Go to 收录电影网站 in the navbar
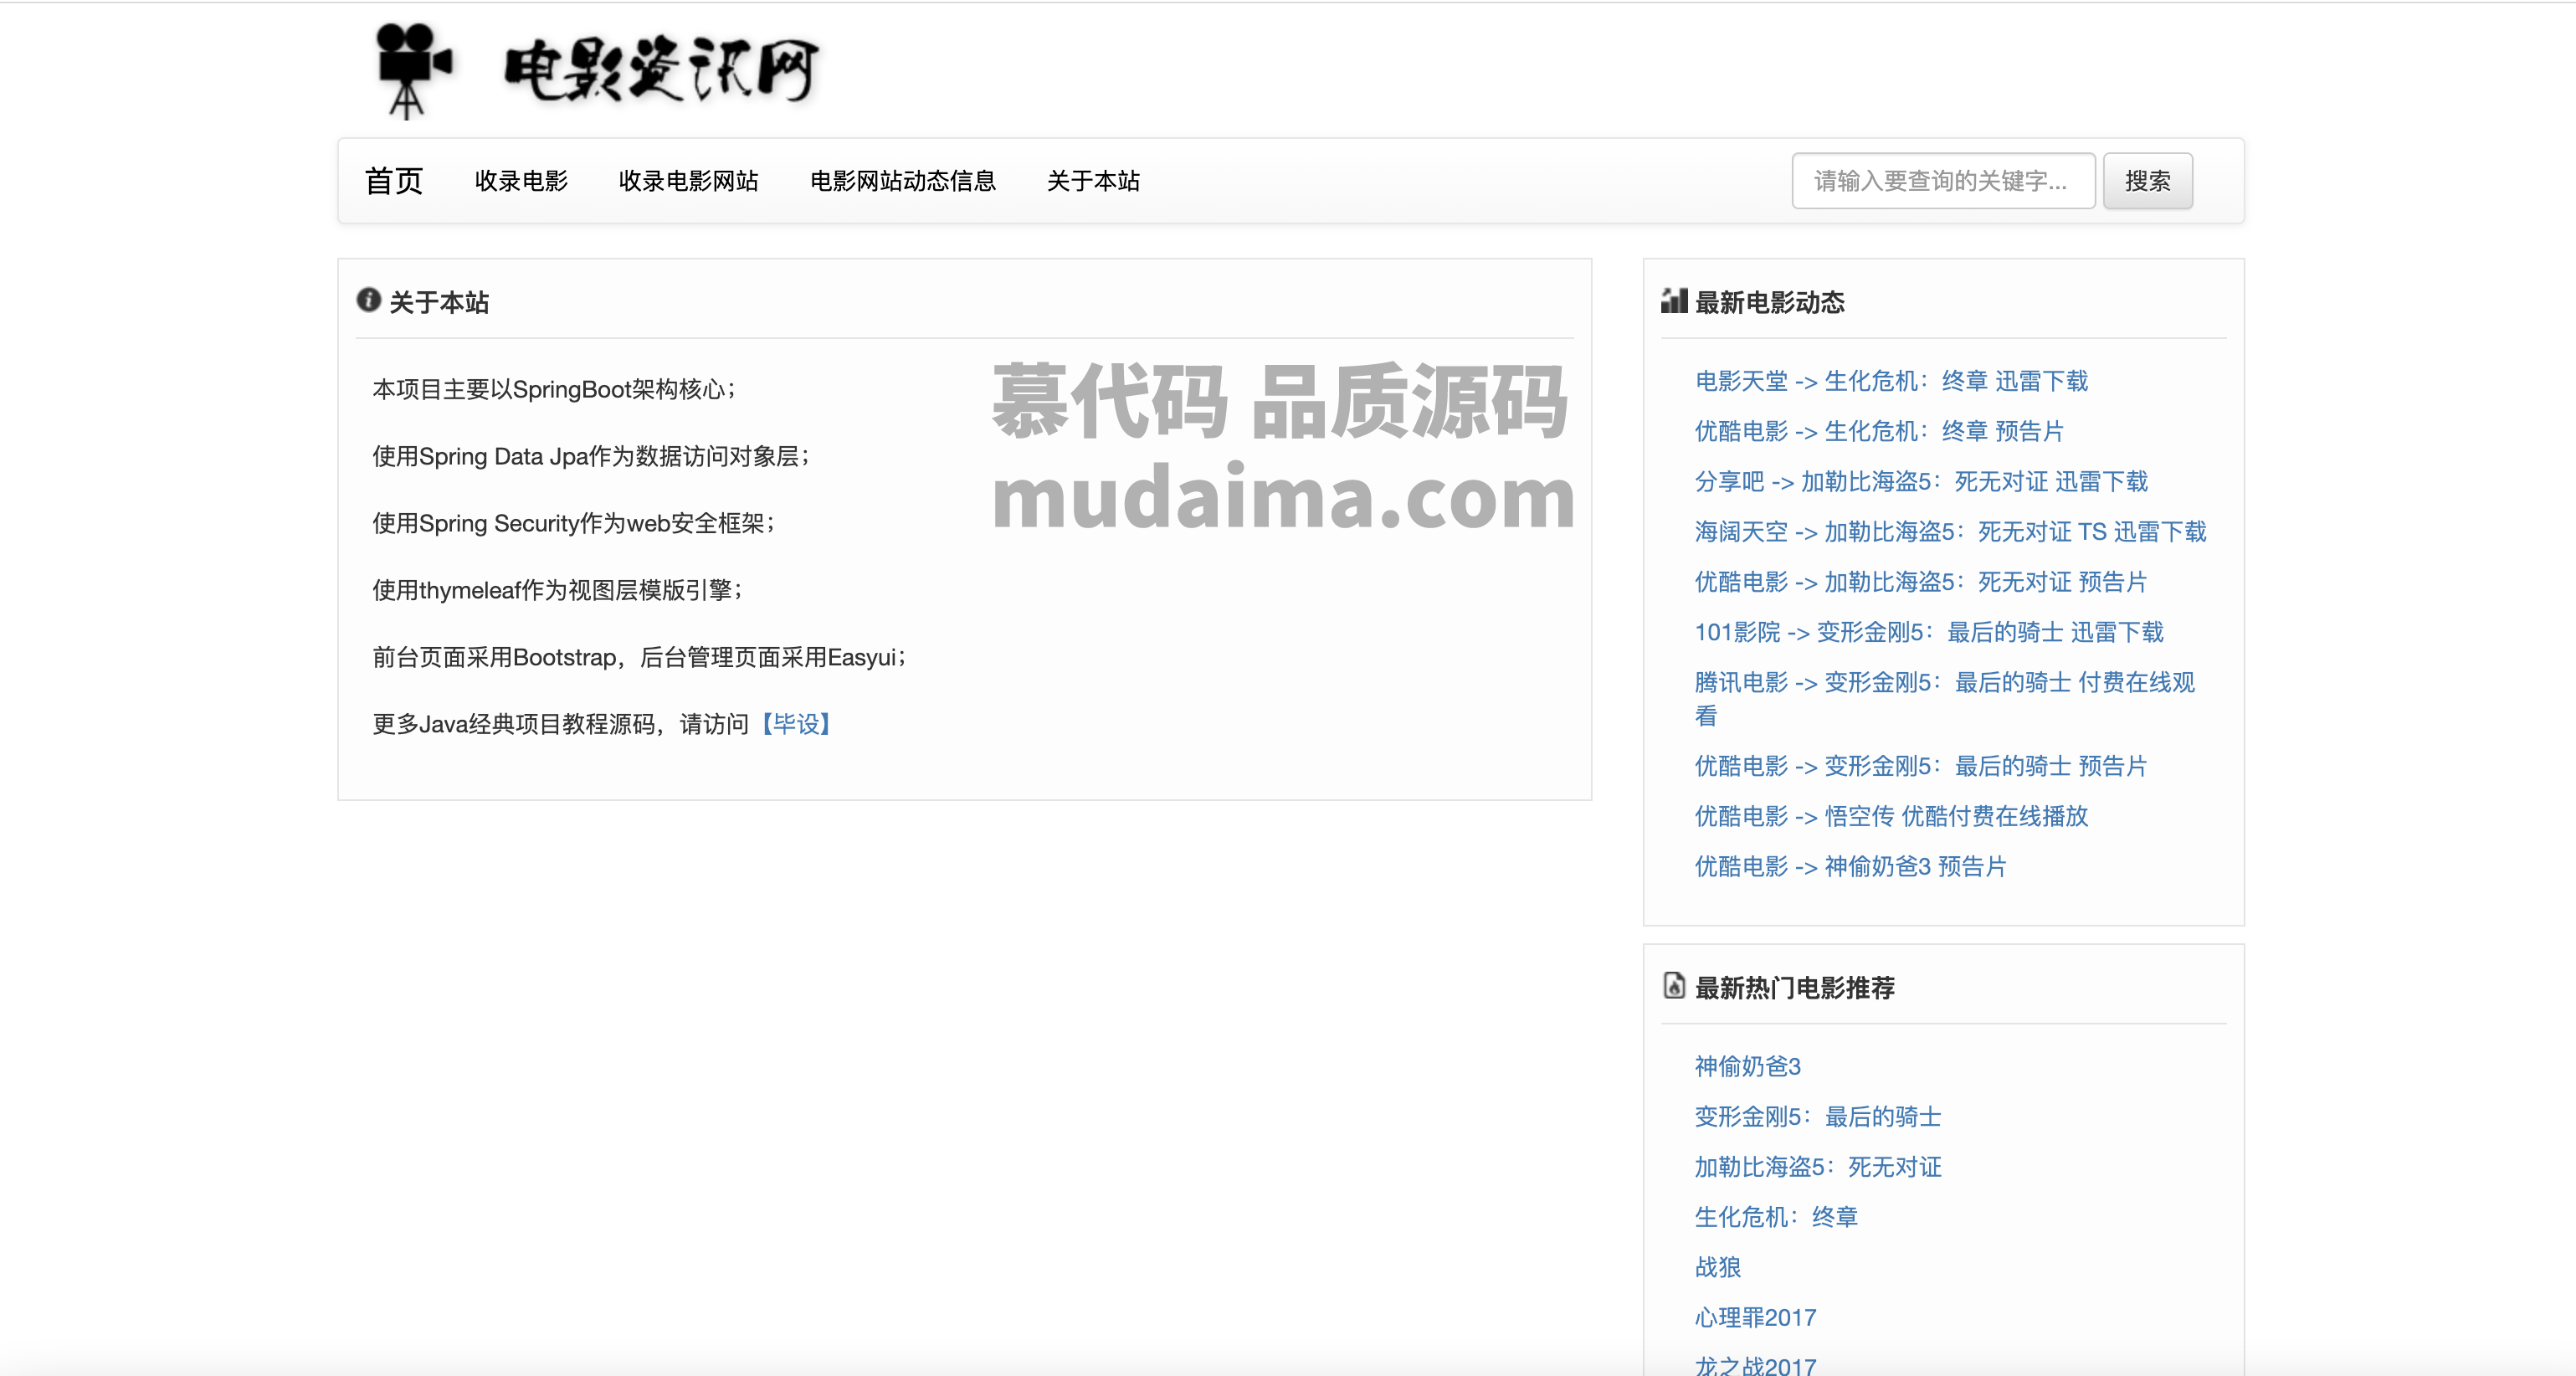This screenshot has height=1376, width=2576. click(688, 181)
